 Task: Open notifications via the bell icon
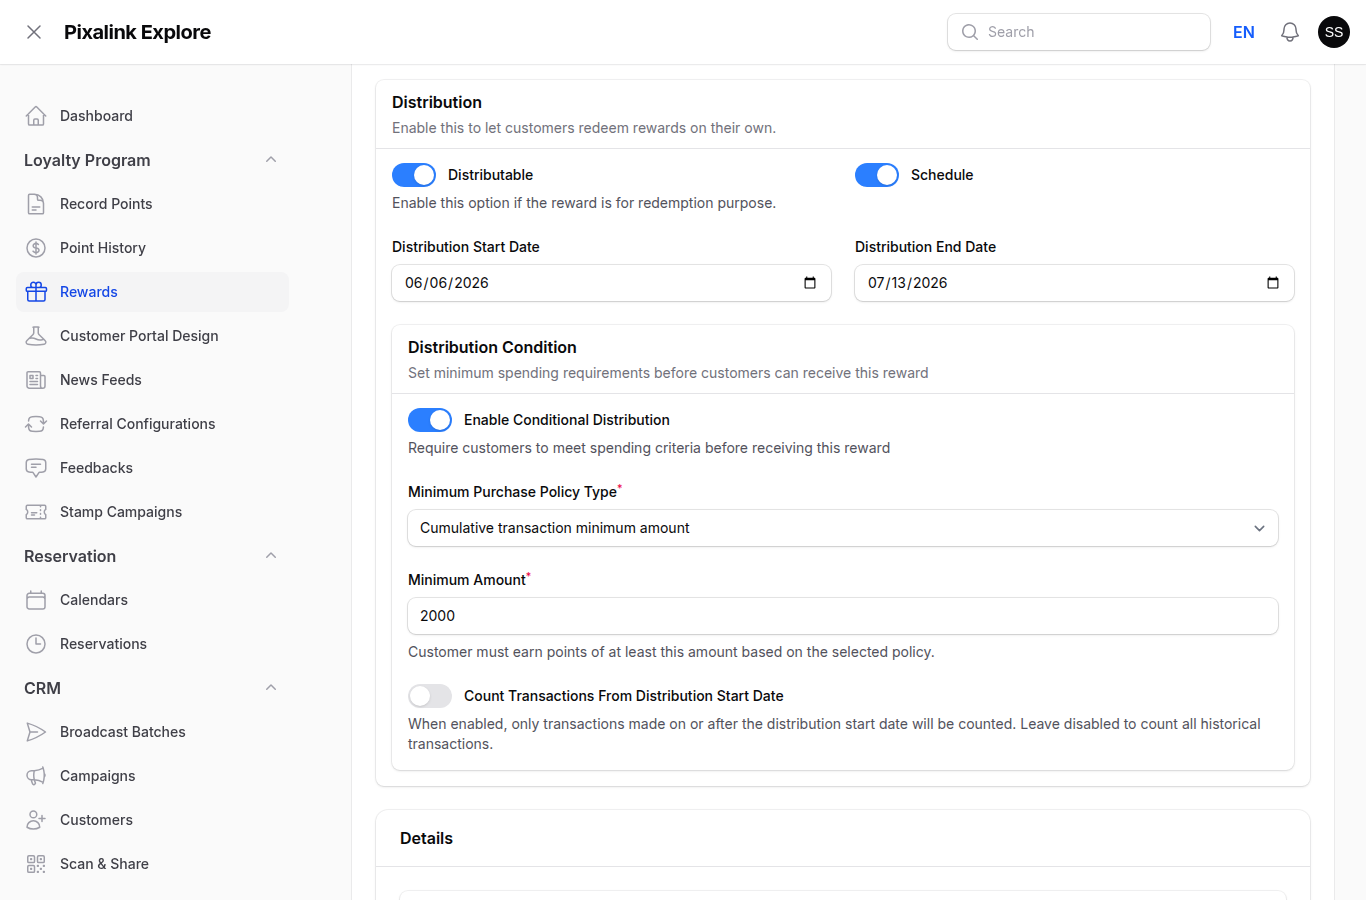1290,32
